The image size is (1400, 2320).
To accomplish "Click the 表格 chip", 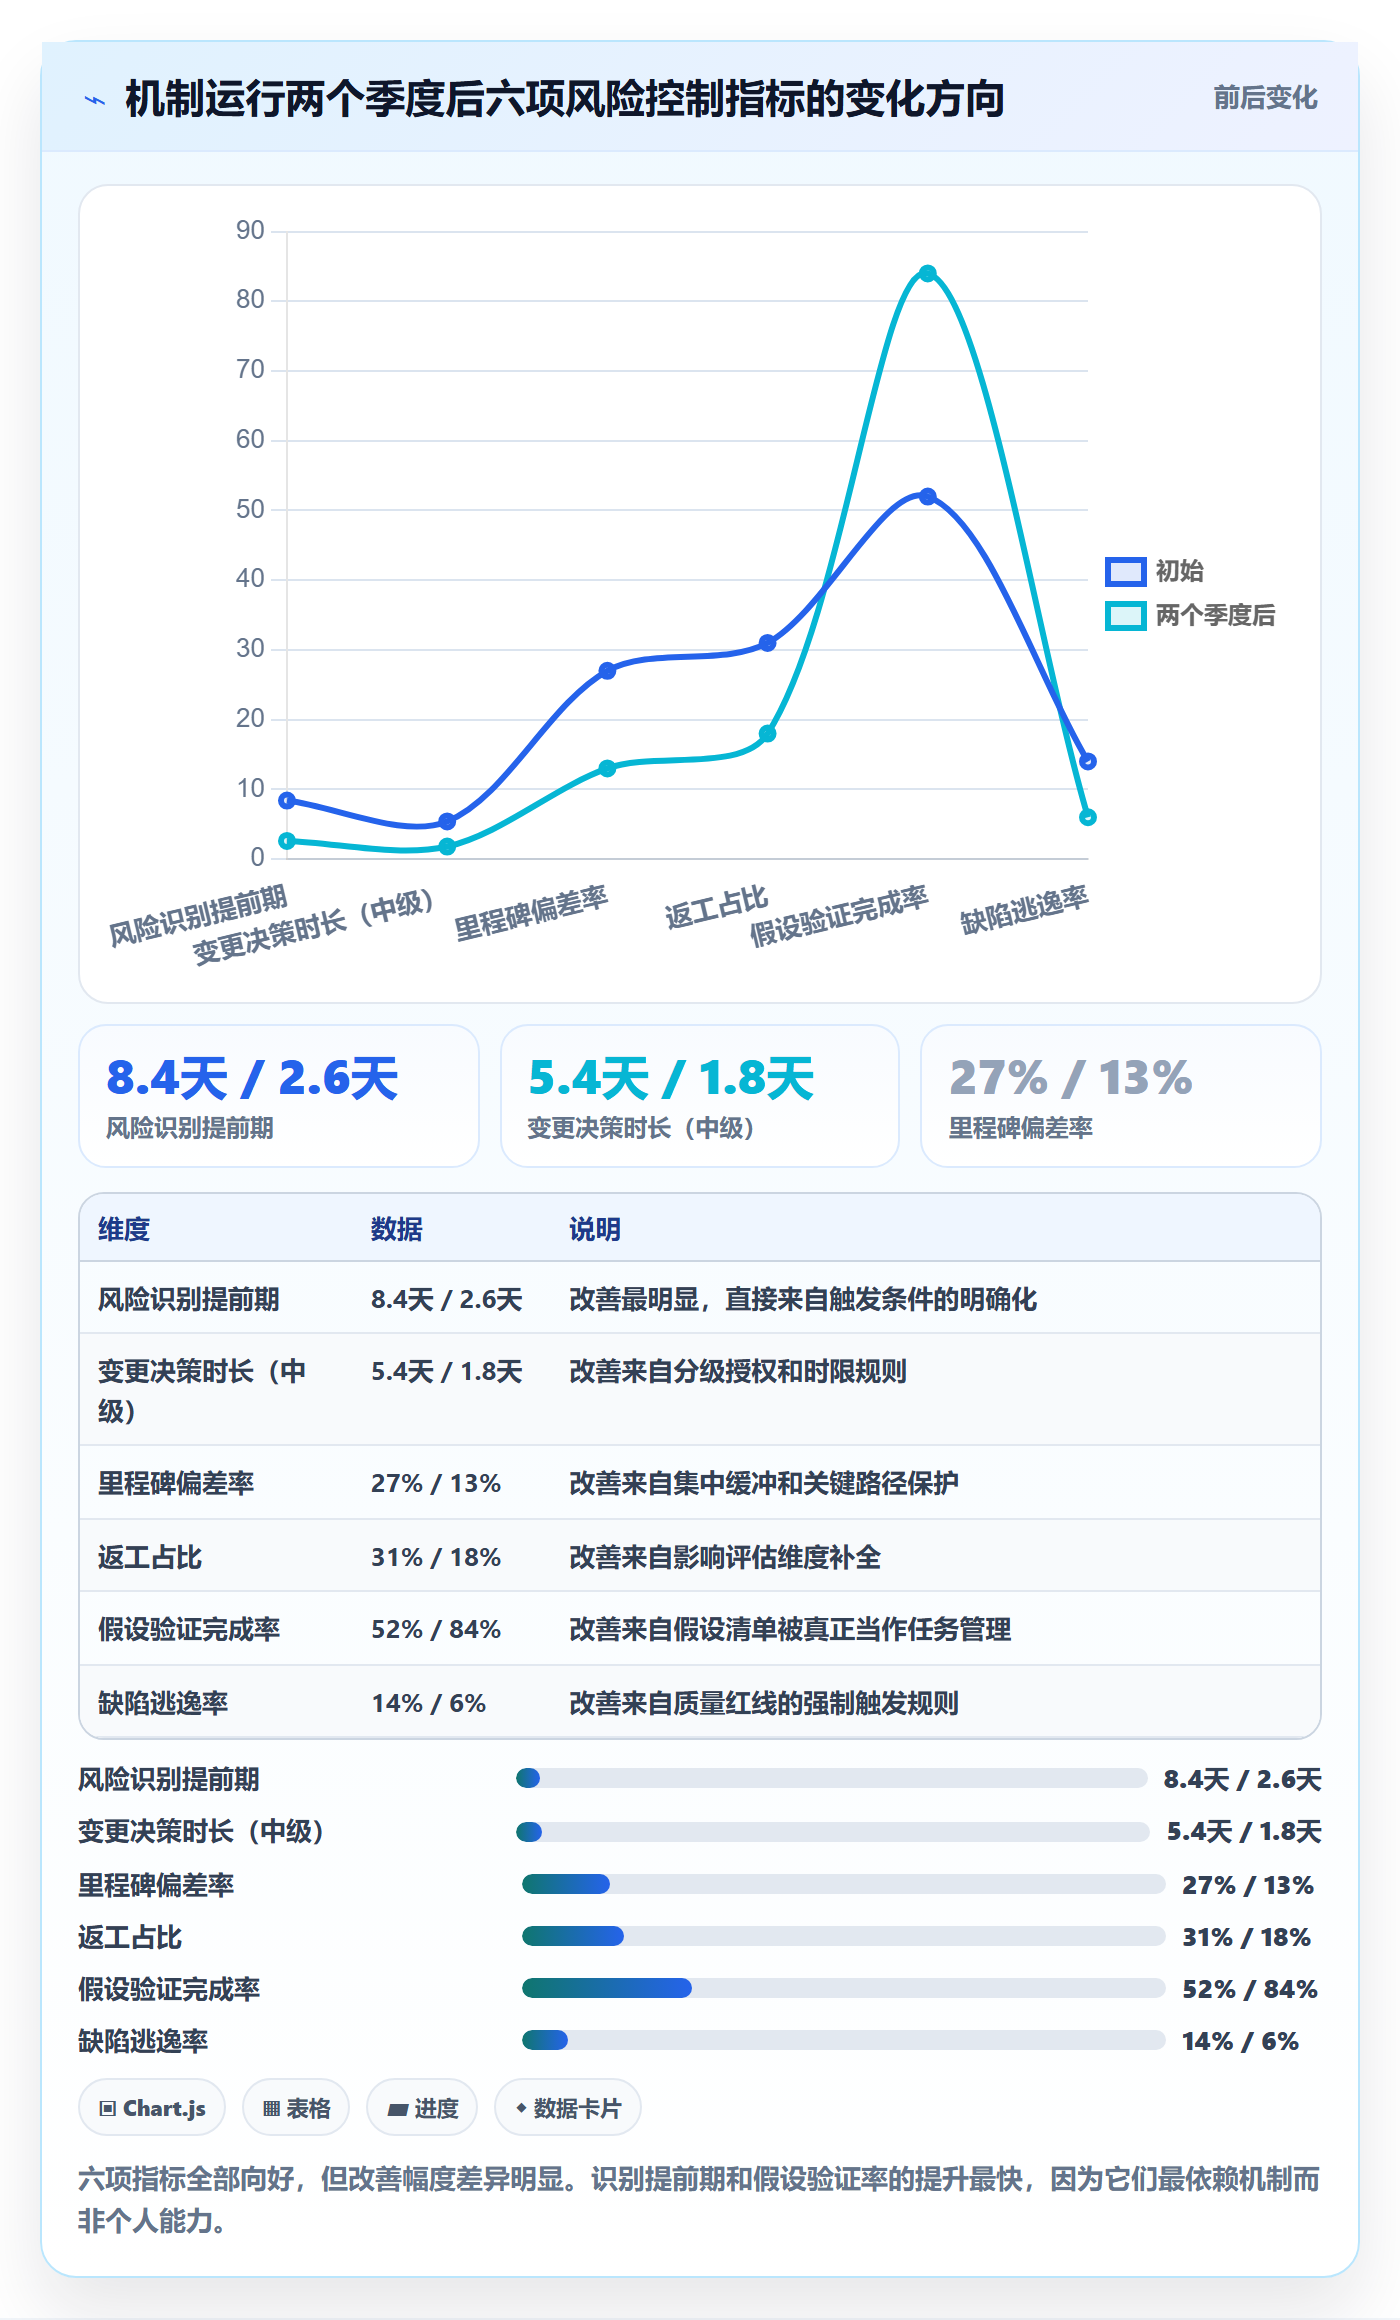I will tap(296, 2108).
